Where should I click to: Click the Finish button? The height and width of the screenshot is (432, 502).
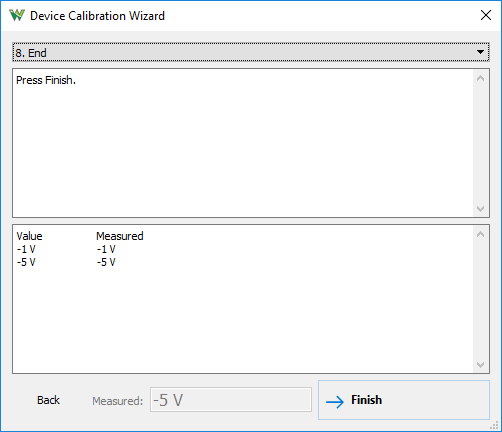pyautogui.click(x=404, y=400)
